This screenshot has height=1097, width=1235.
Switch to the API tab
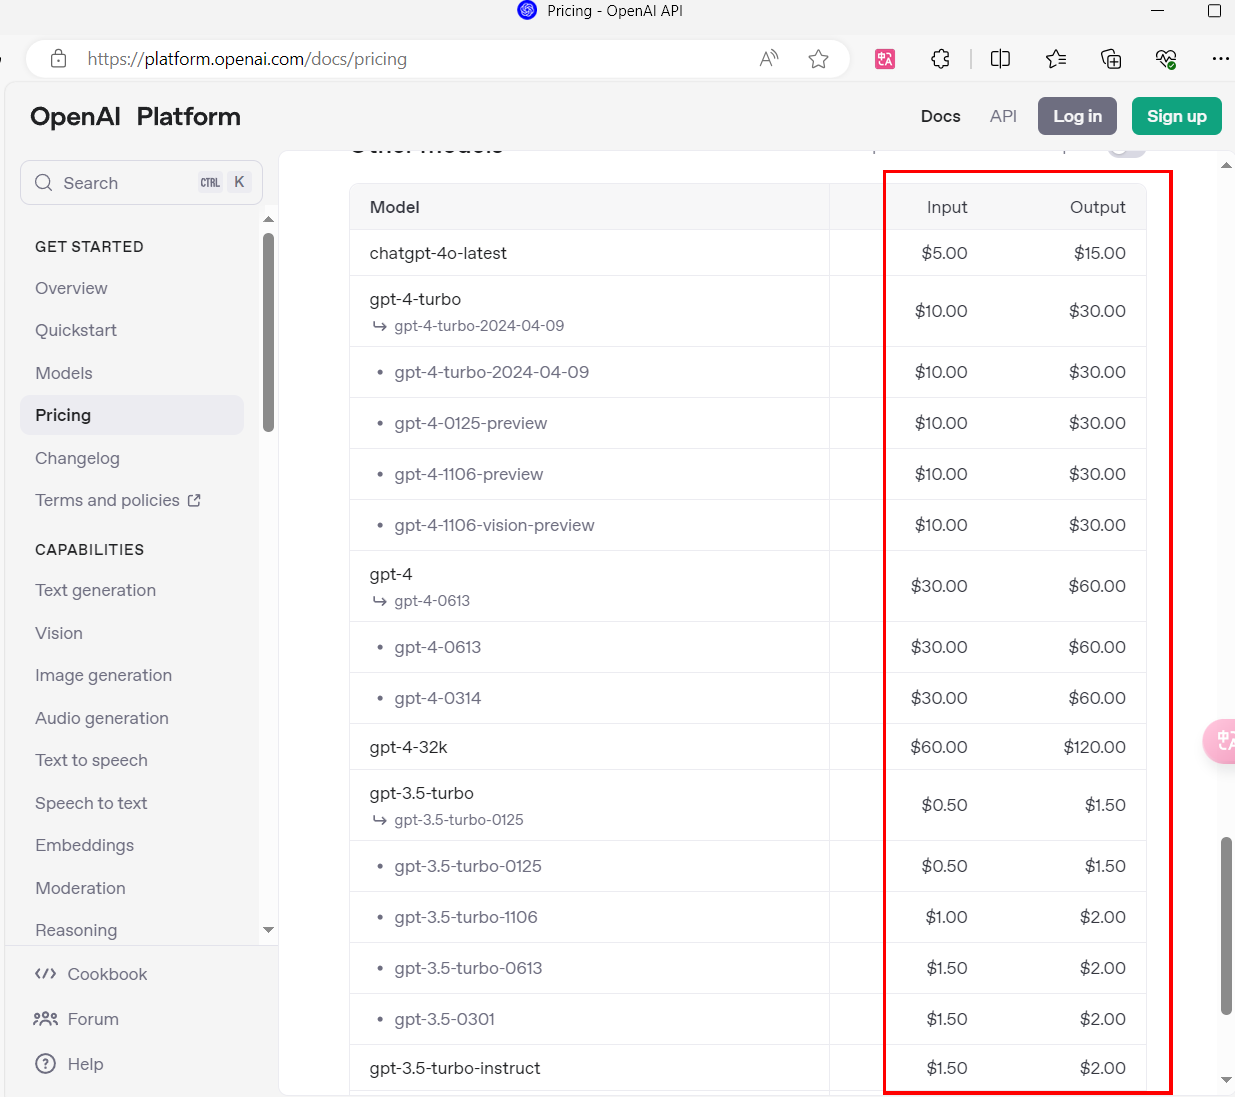pyautogui.click(x=1003, y=116)
